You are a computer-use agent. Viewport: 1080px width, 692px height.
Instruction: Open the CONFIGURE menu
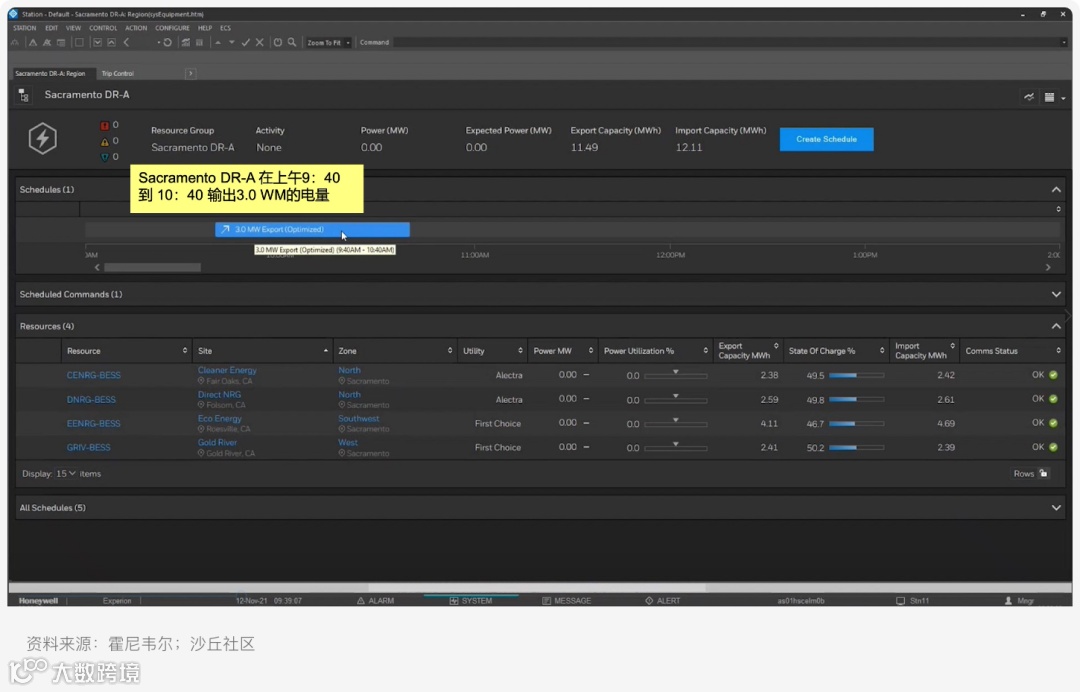[172, 28]
